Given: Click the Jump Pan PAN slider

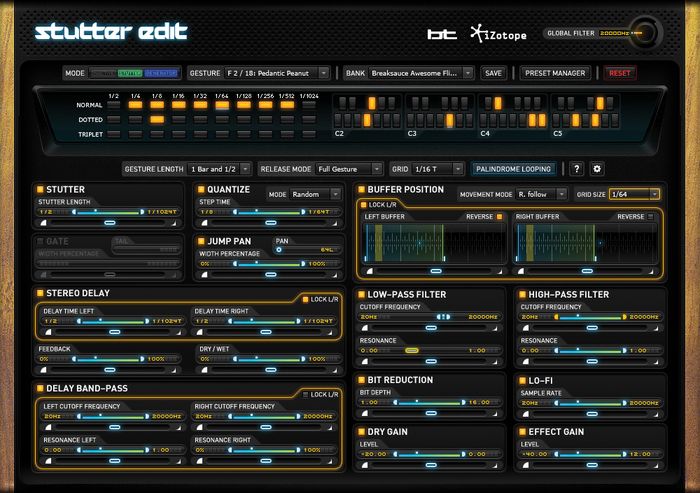Looking at the screenshot, I should (307, 250).
